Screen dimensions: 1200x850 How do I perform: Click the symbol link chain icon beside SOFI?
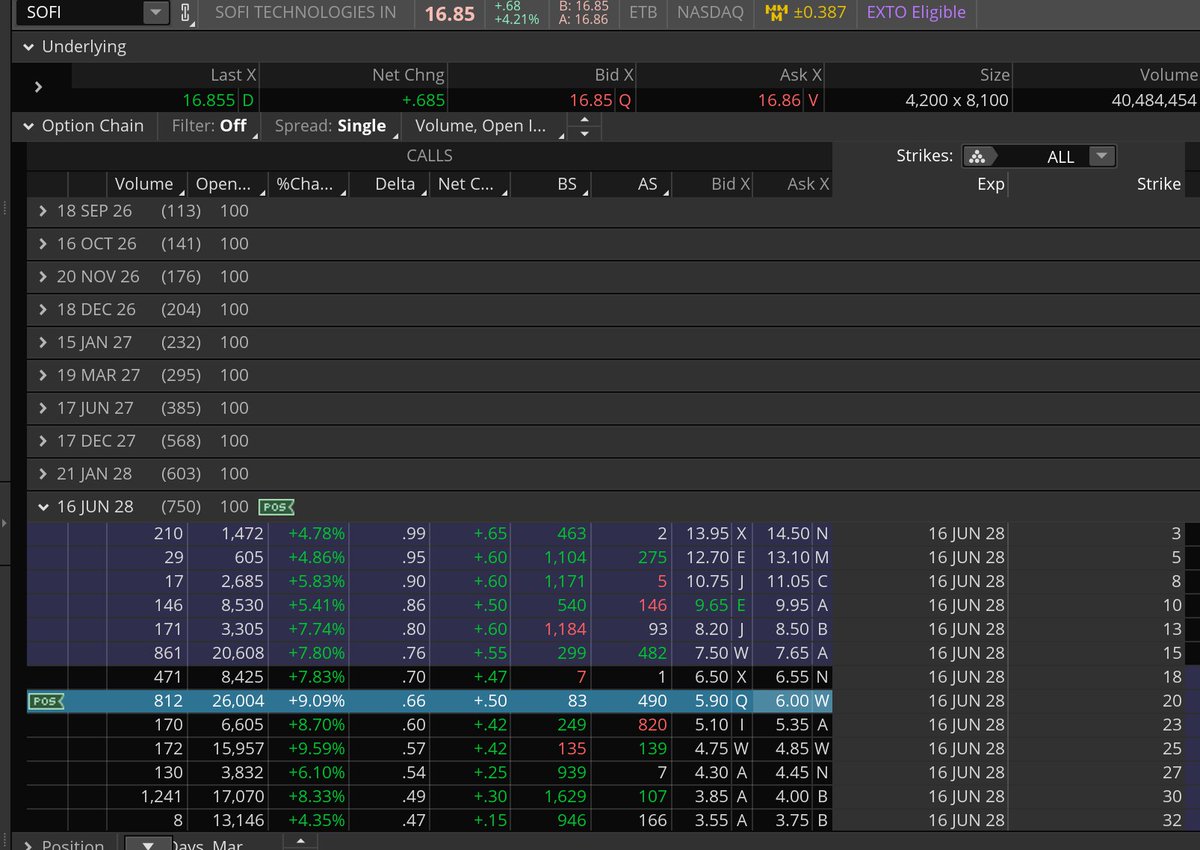[x=185, y=13]
